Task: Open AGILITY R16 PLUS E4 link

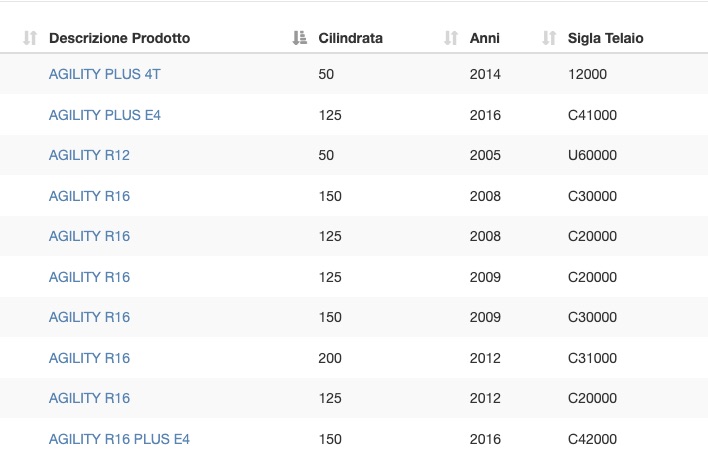Action: coord(119,439)
